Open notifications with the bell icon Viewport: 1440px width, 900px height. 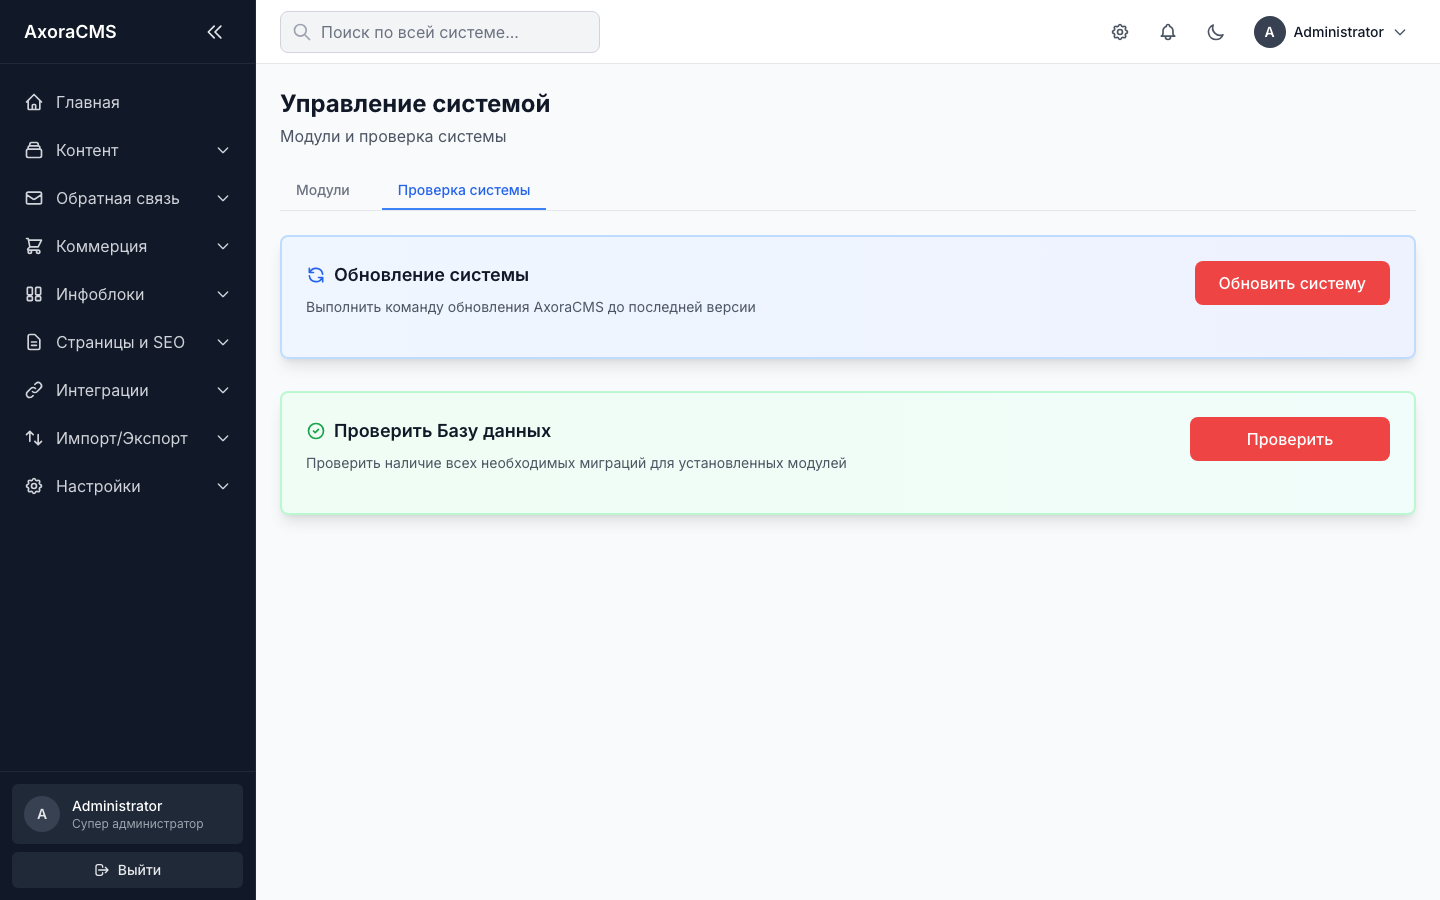click(x=1168, y=32)
